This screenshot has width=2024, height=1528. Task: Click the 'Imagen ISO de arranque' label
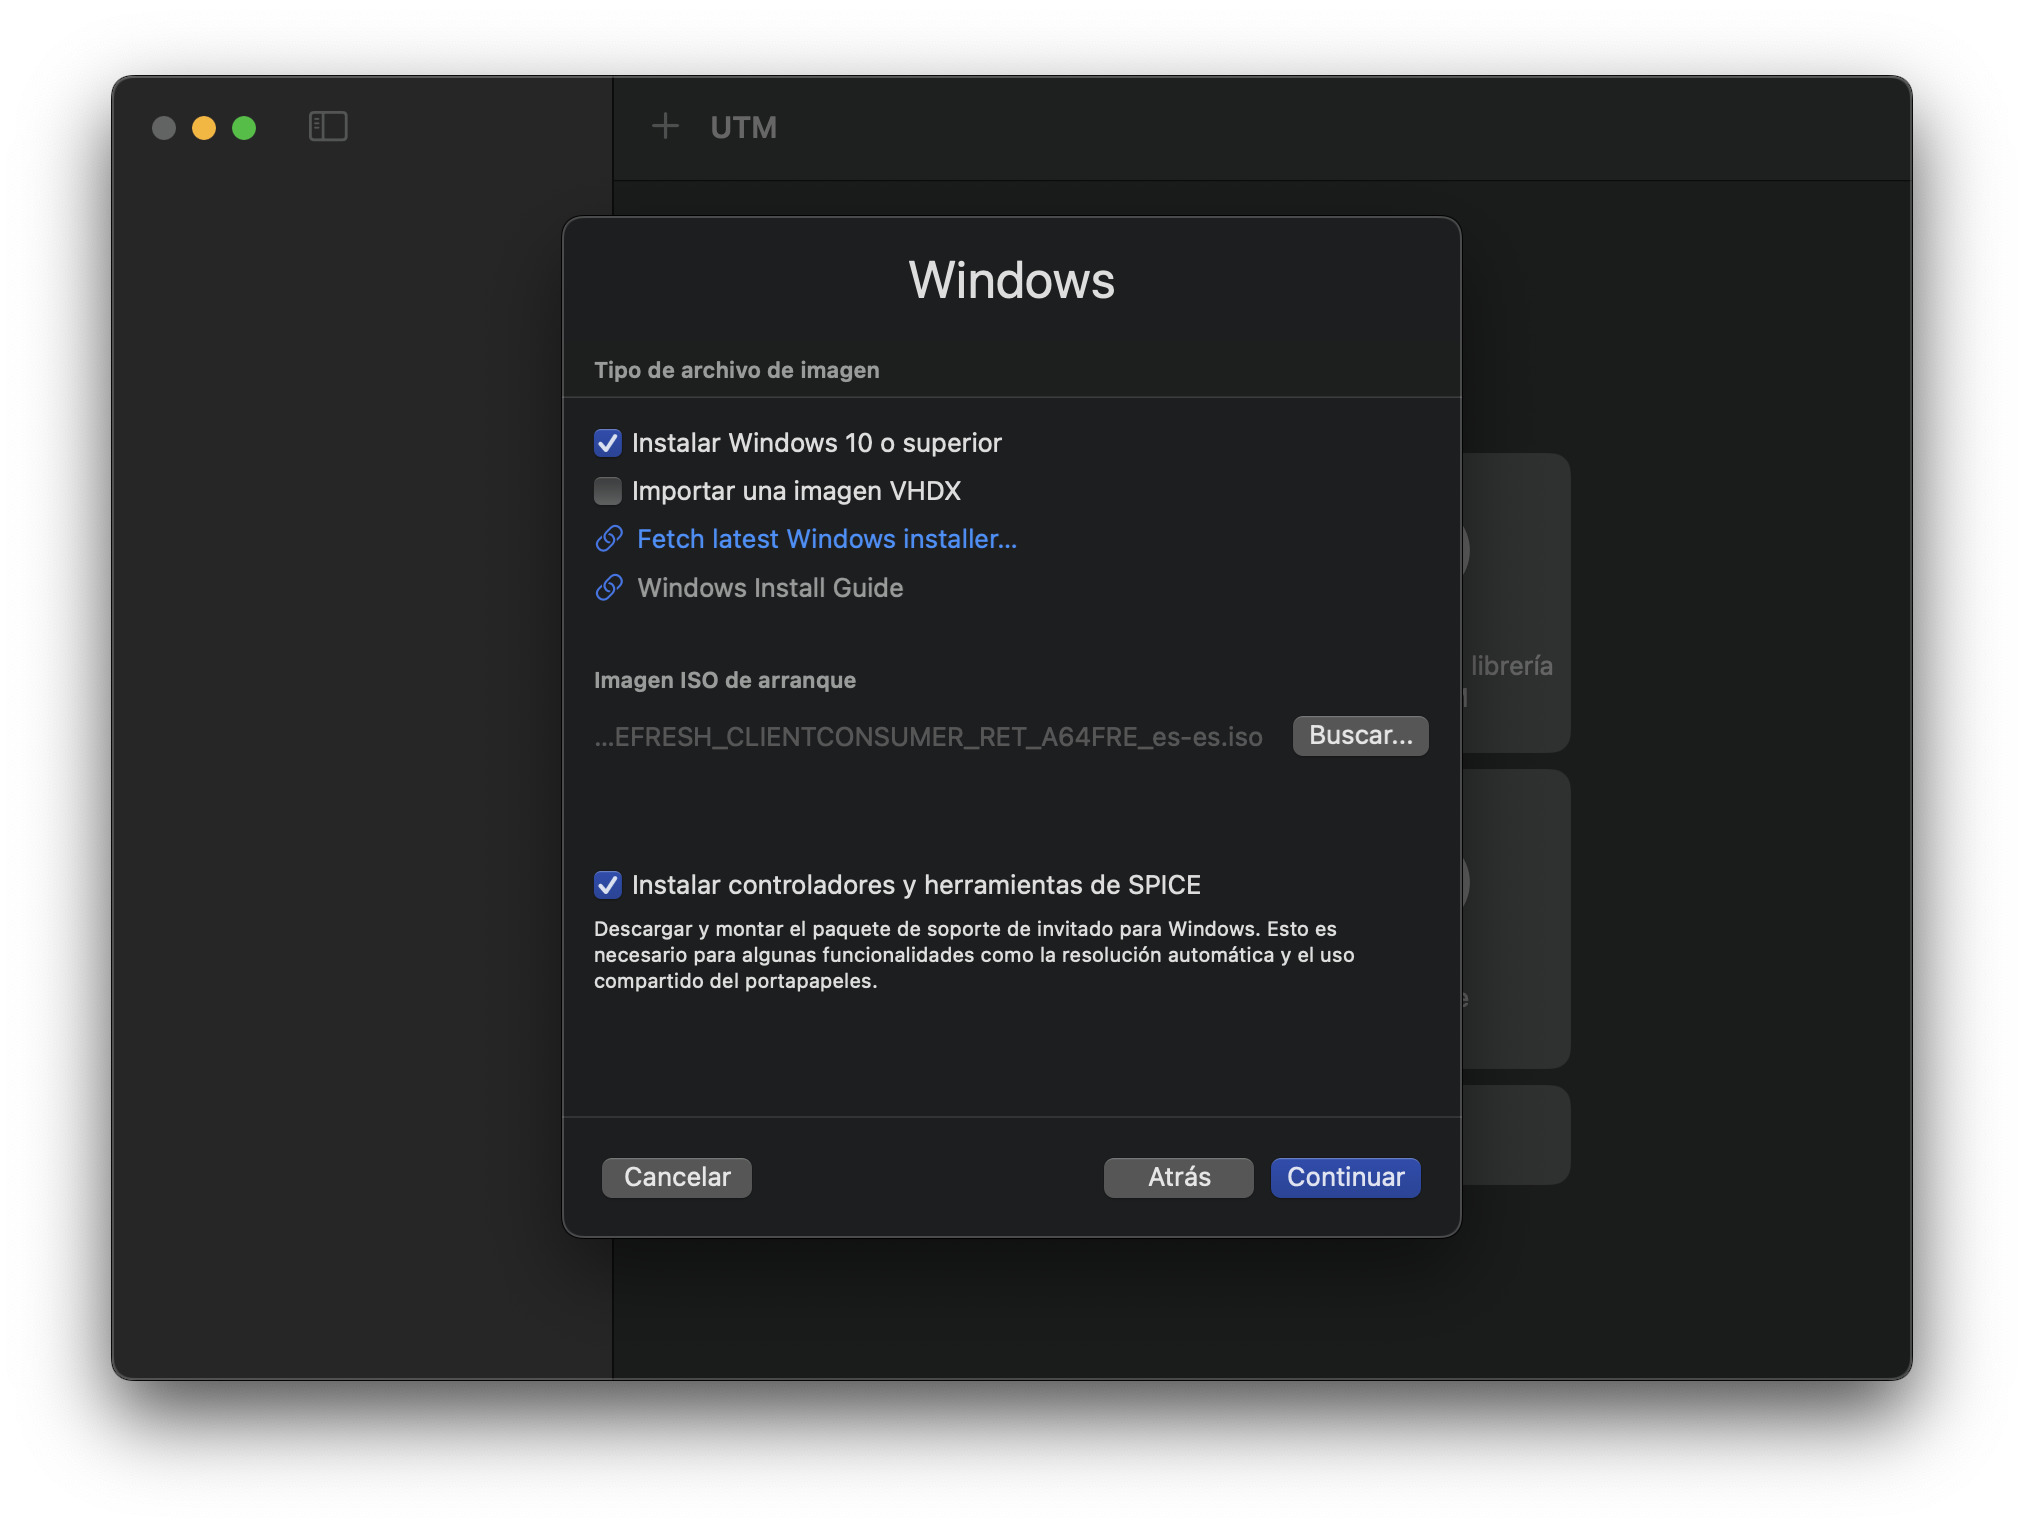(725, 680)
